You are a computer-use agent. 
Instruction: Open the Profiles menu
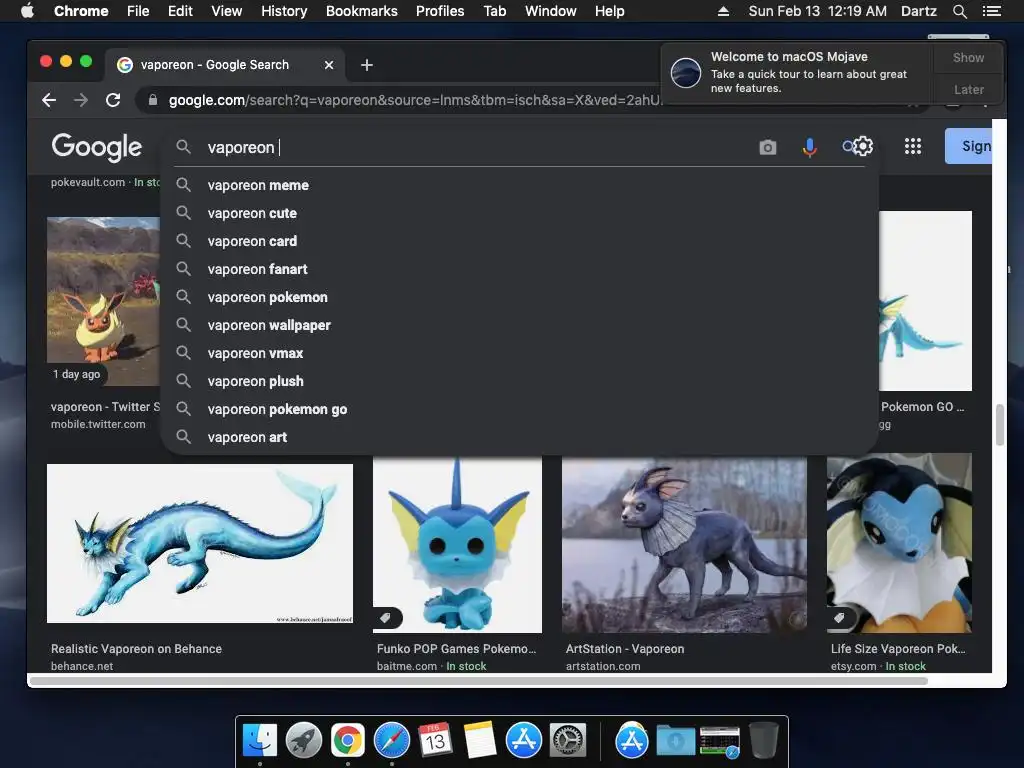pyautogui.click(x=440, y=11)
